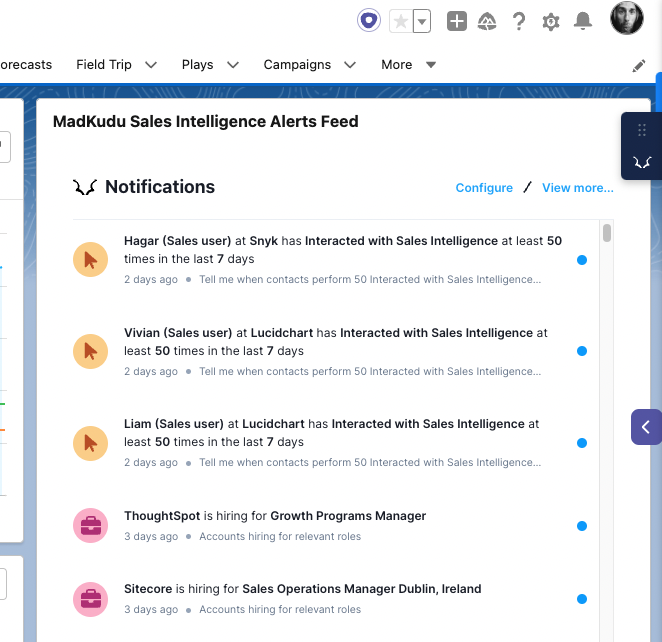Open Sitecore hiring Sales Operations Manager alert
This screenshot has width=662, height=642.
(x=302, y=589)
